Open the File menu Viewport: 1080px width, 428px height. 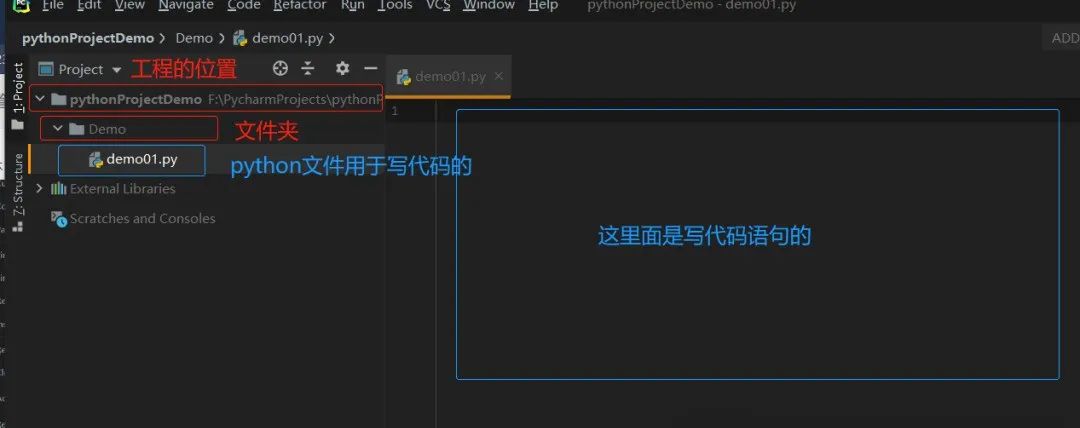click(x=52, y=6)
